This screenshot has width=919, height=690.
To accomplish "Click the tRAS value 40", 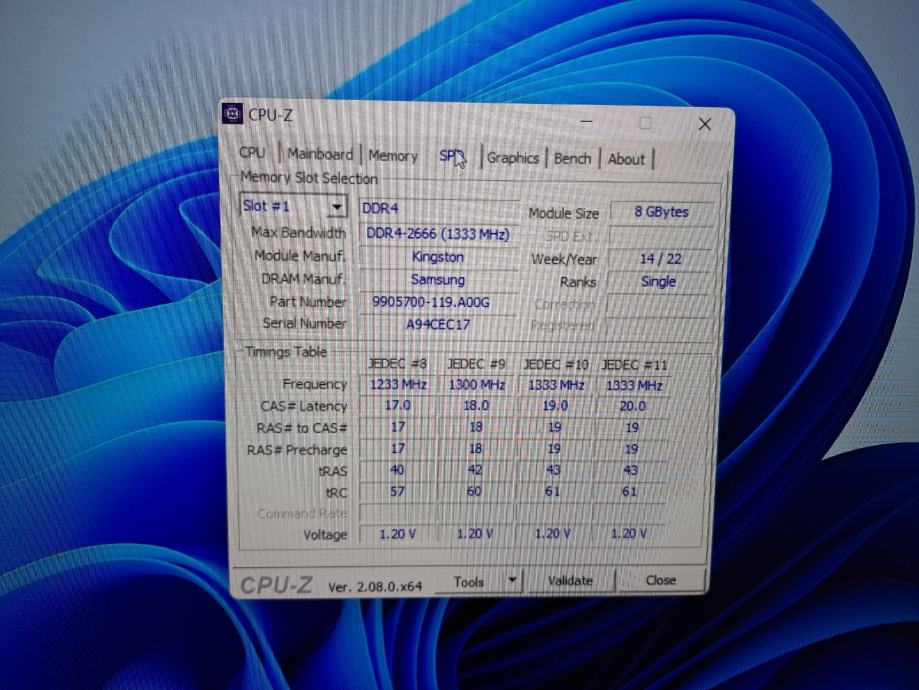I will (x=397, y=470).
